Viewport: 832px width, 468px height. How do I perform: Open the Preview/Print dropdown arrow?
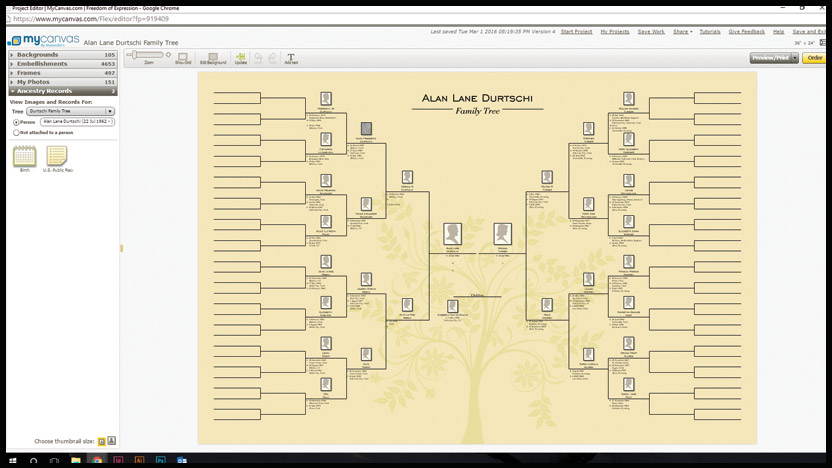tap(795, 58)
